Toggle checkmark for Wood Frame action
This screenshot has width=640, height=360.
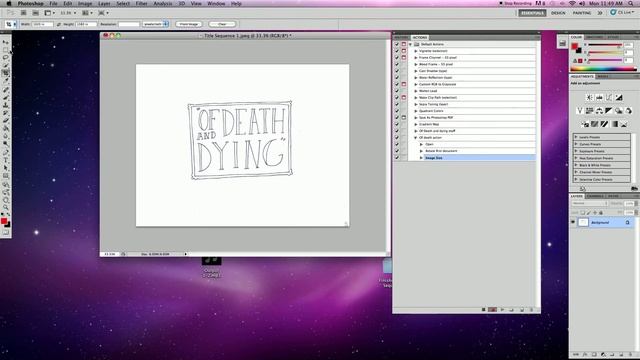click(x=397, y=64)
